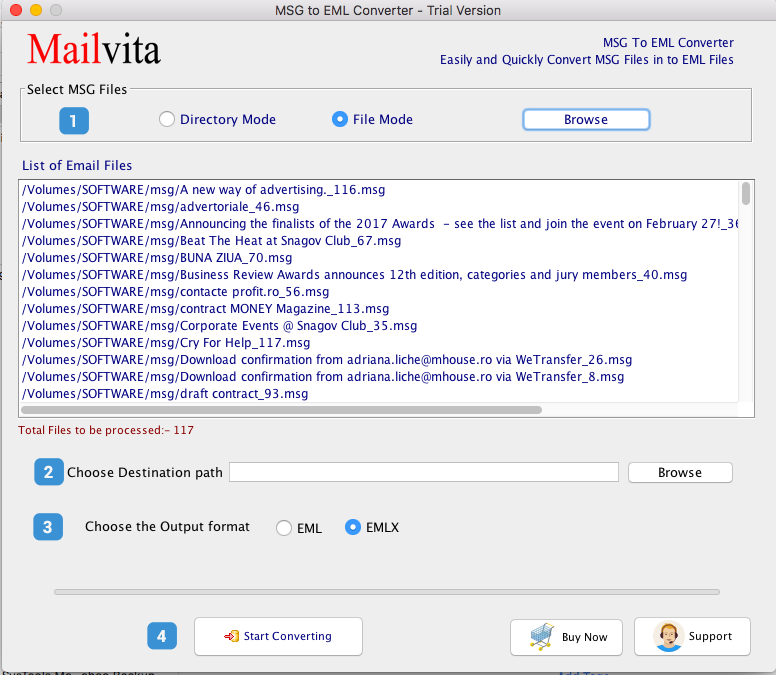Select 'Announcing the finalists of the 2017 Awards' row

coord(379,224)
